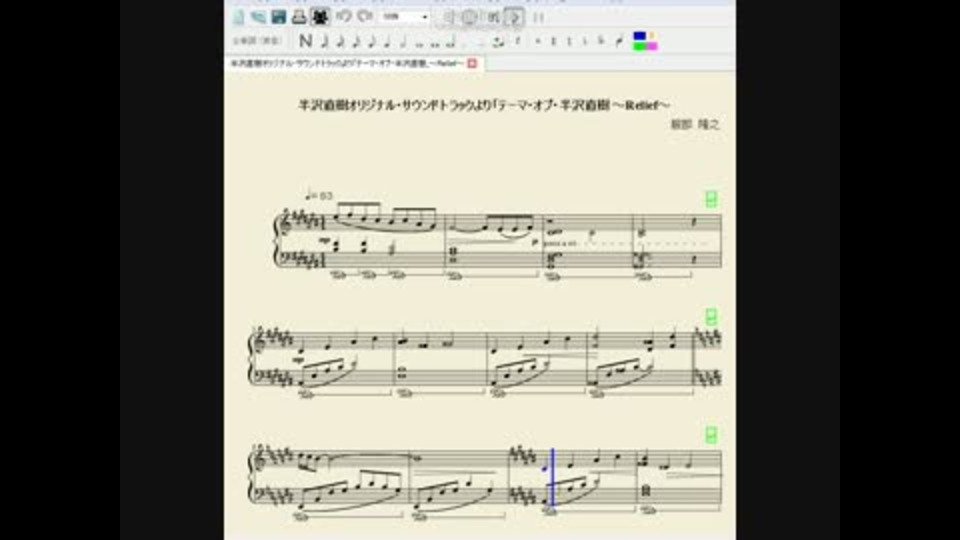
Task: Start playback with the play button
Action: click(514, 17)
